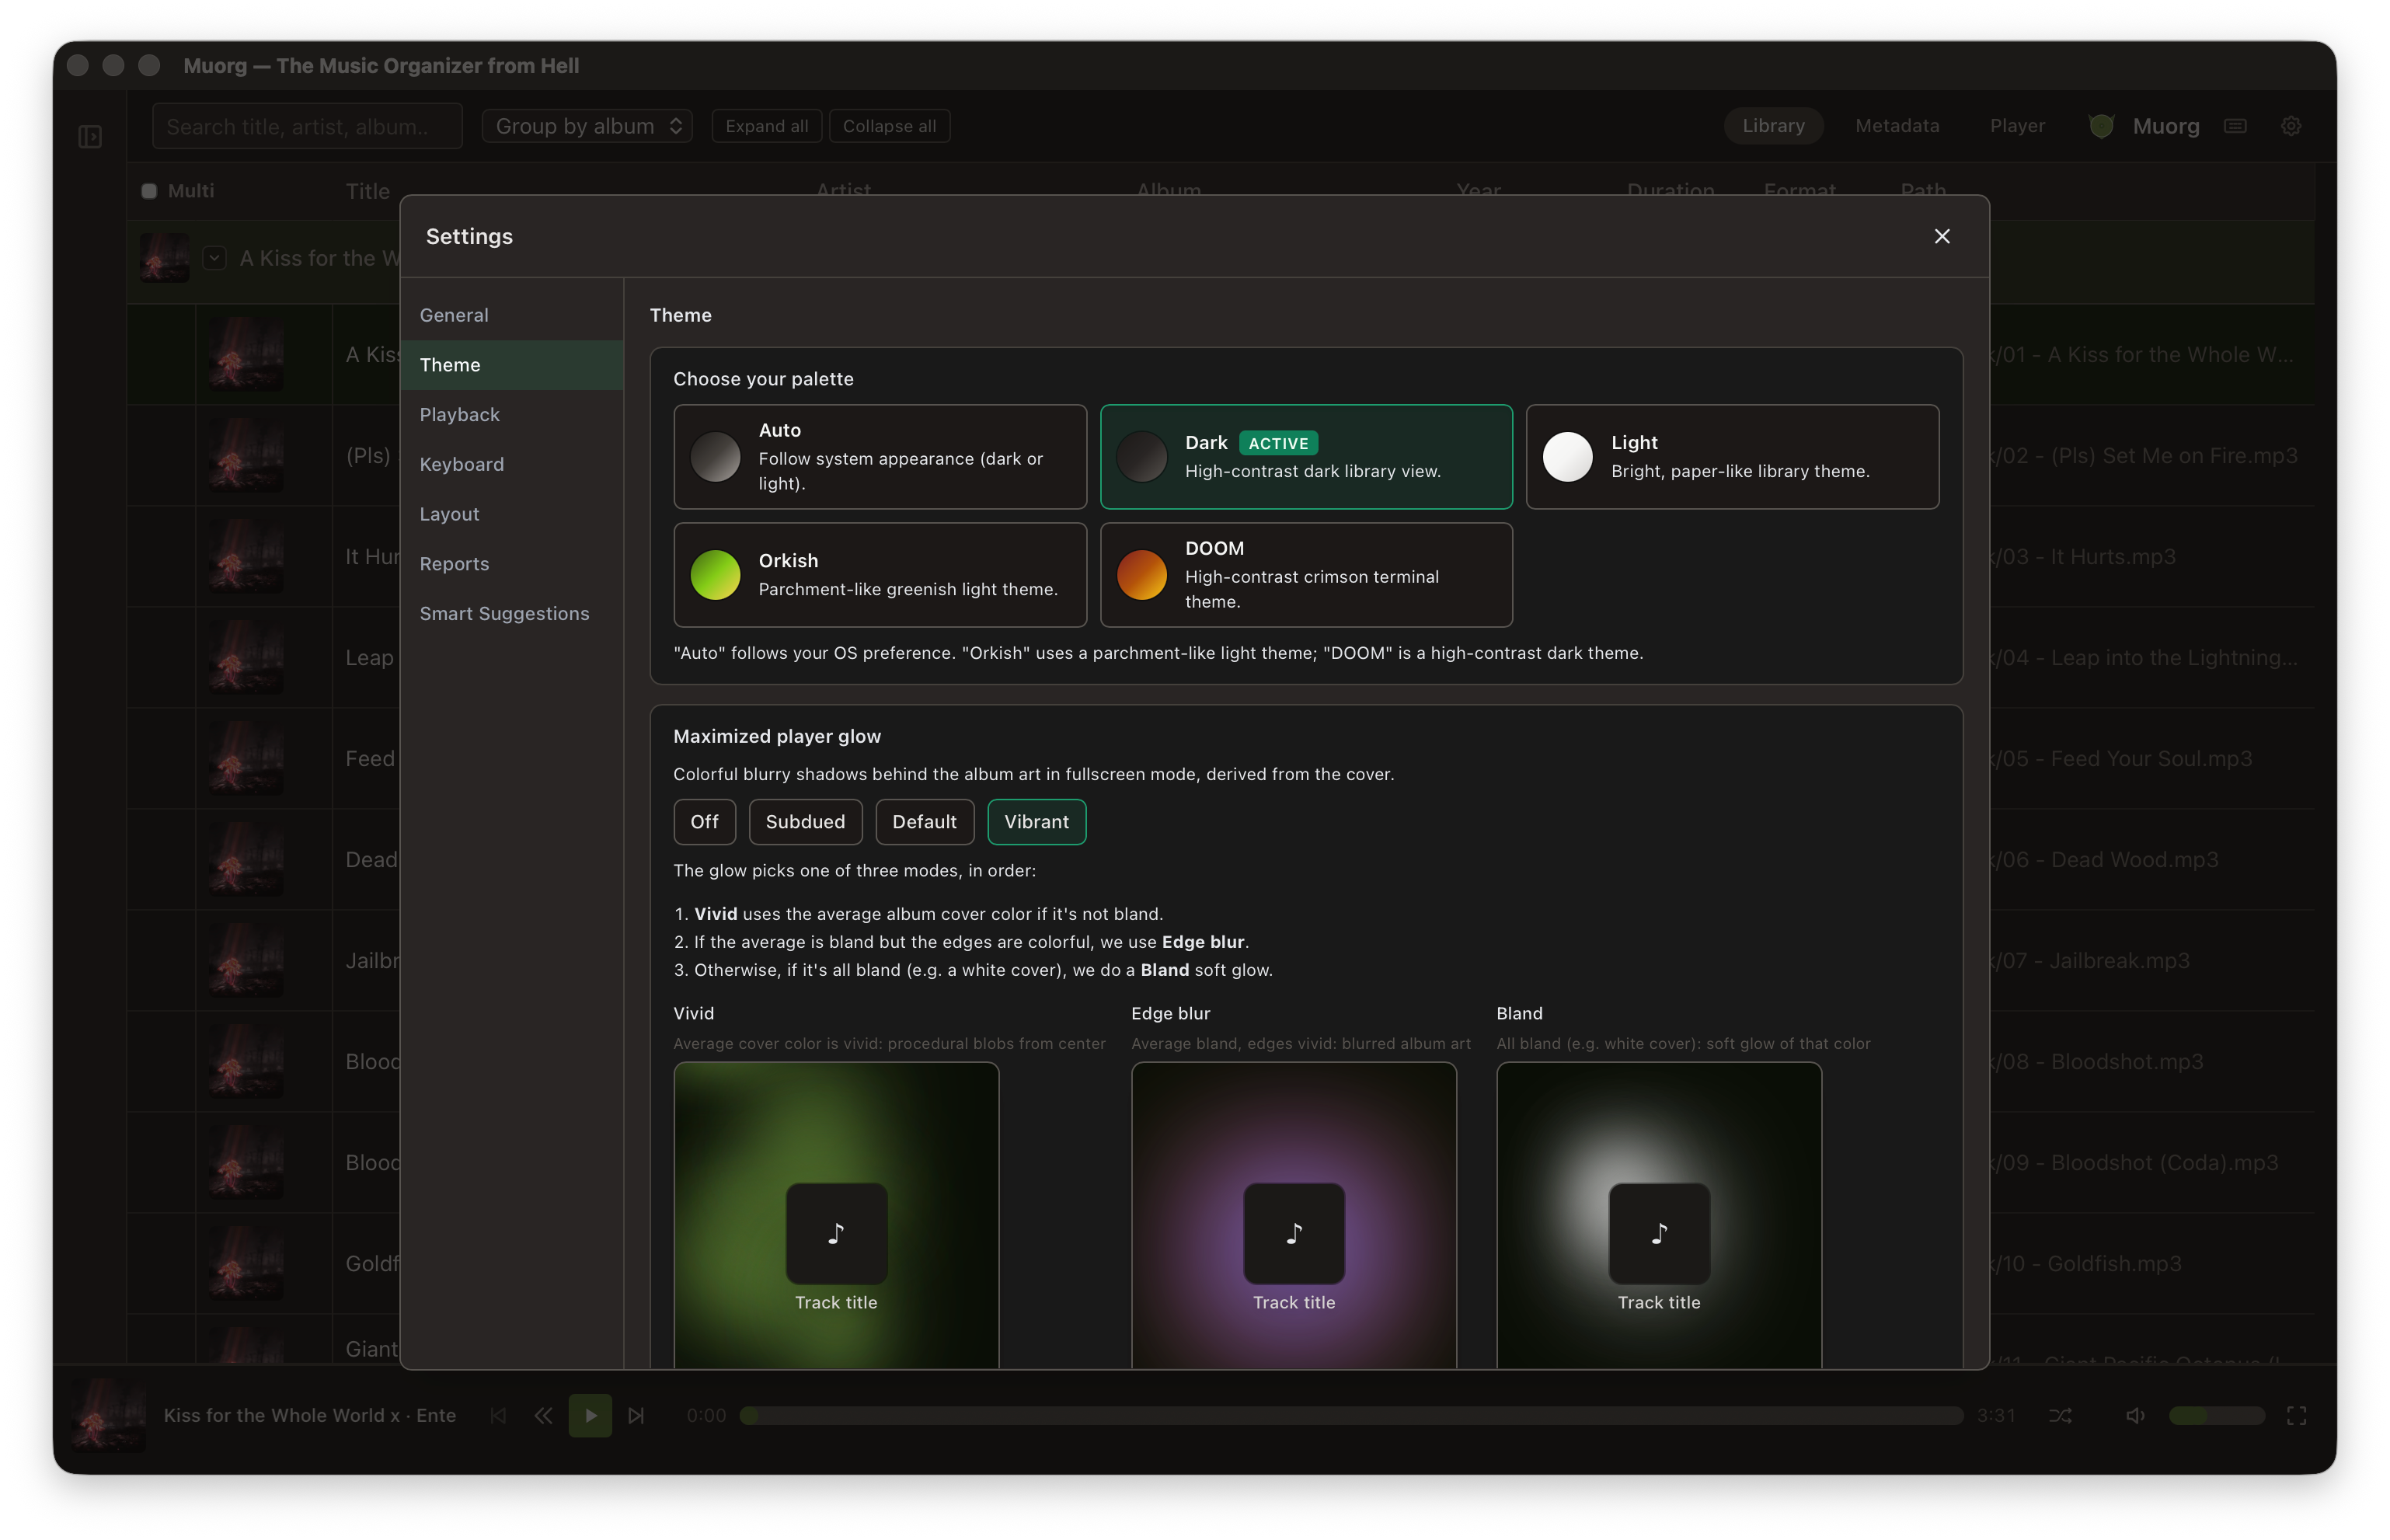Select the Light palette option
2390x1540 pixels.
tap(1732, 456)
